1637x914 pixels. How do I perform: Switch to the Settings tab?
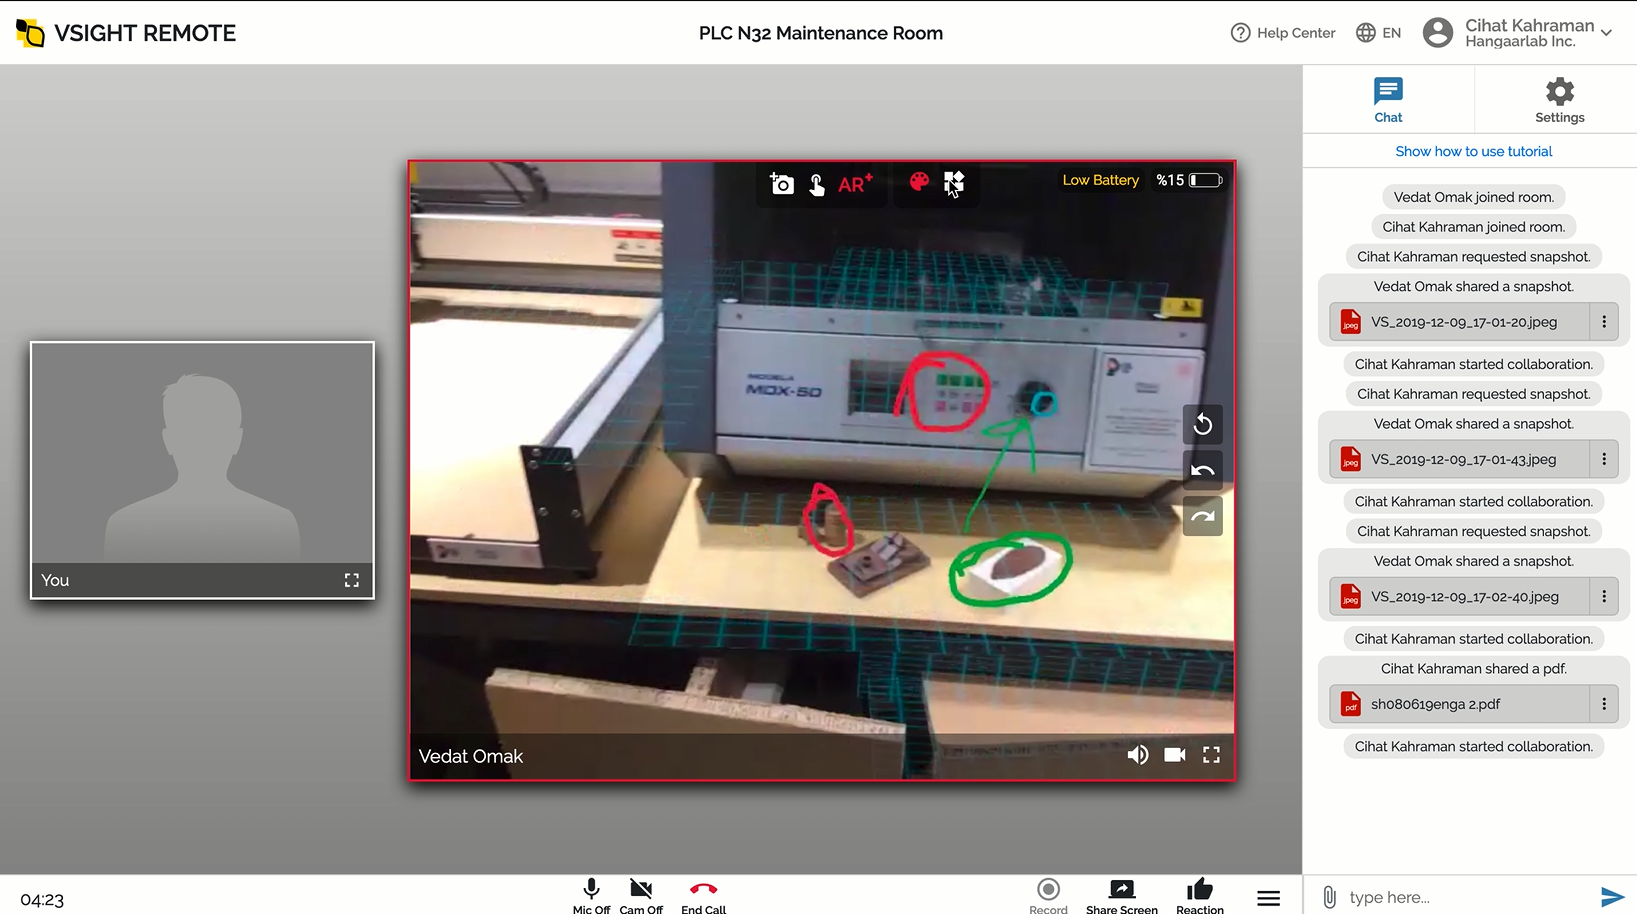(1559, 100)
